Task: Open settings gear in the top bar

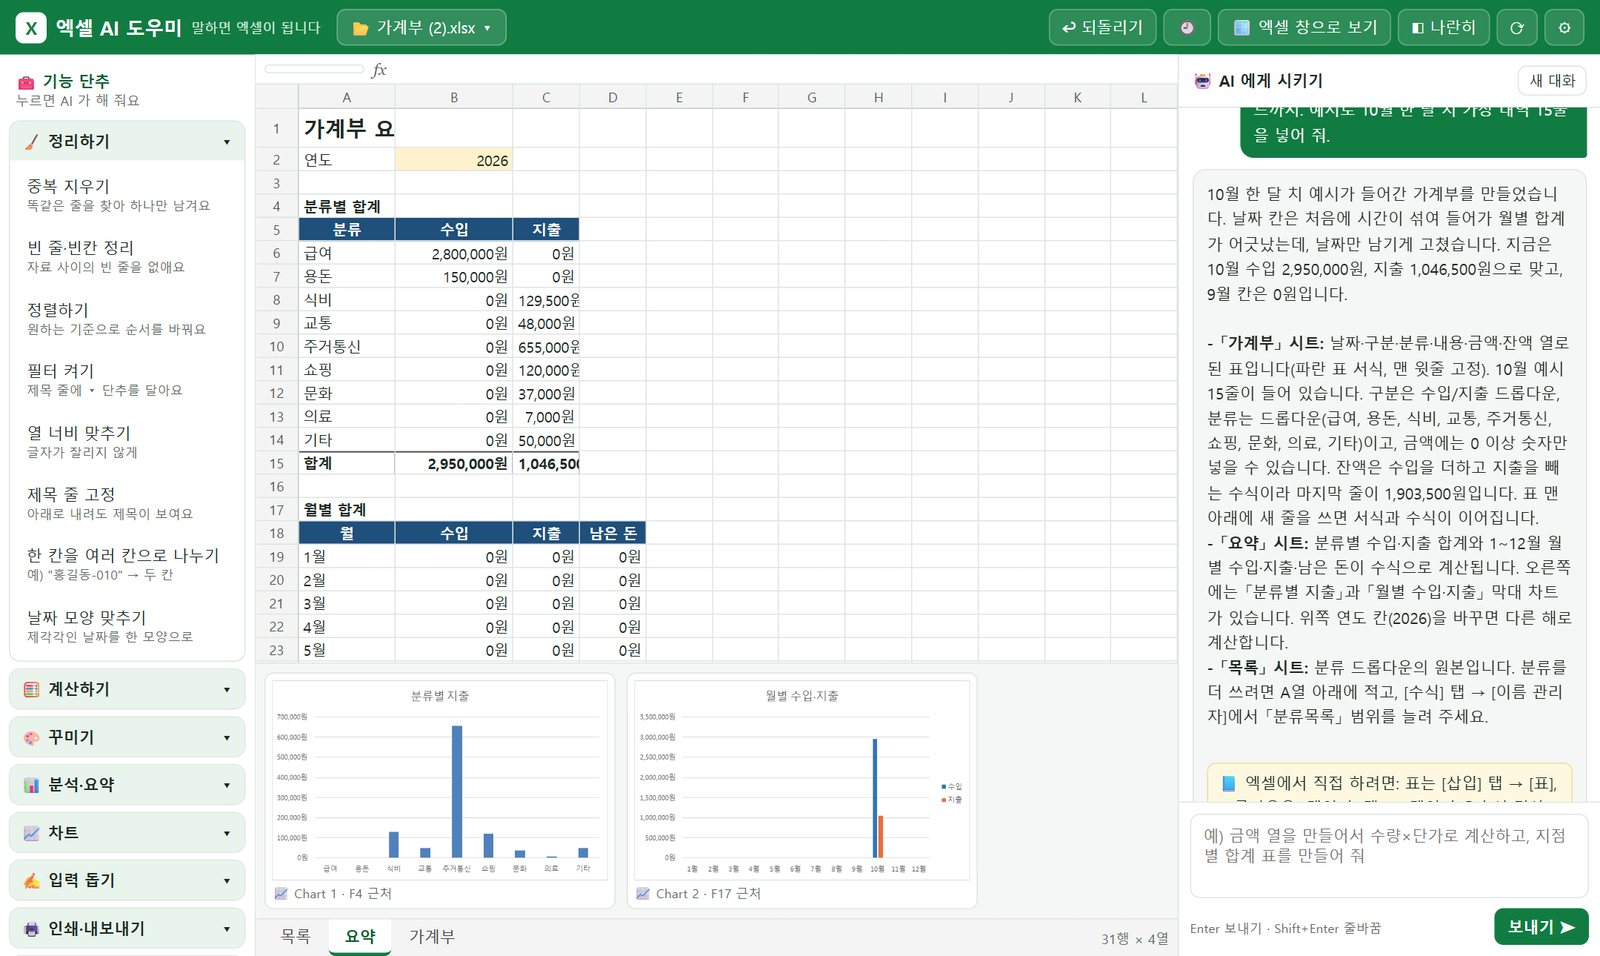Action: [1564, 28]
